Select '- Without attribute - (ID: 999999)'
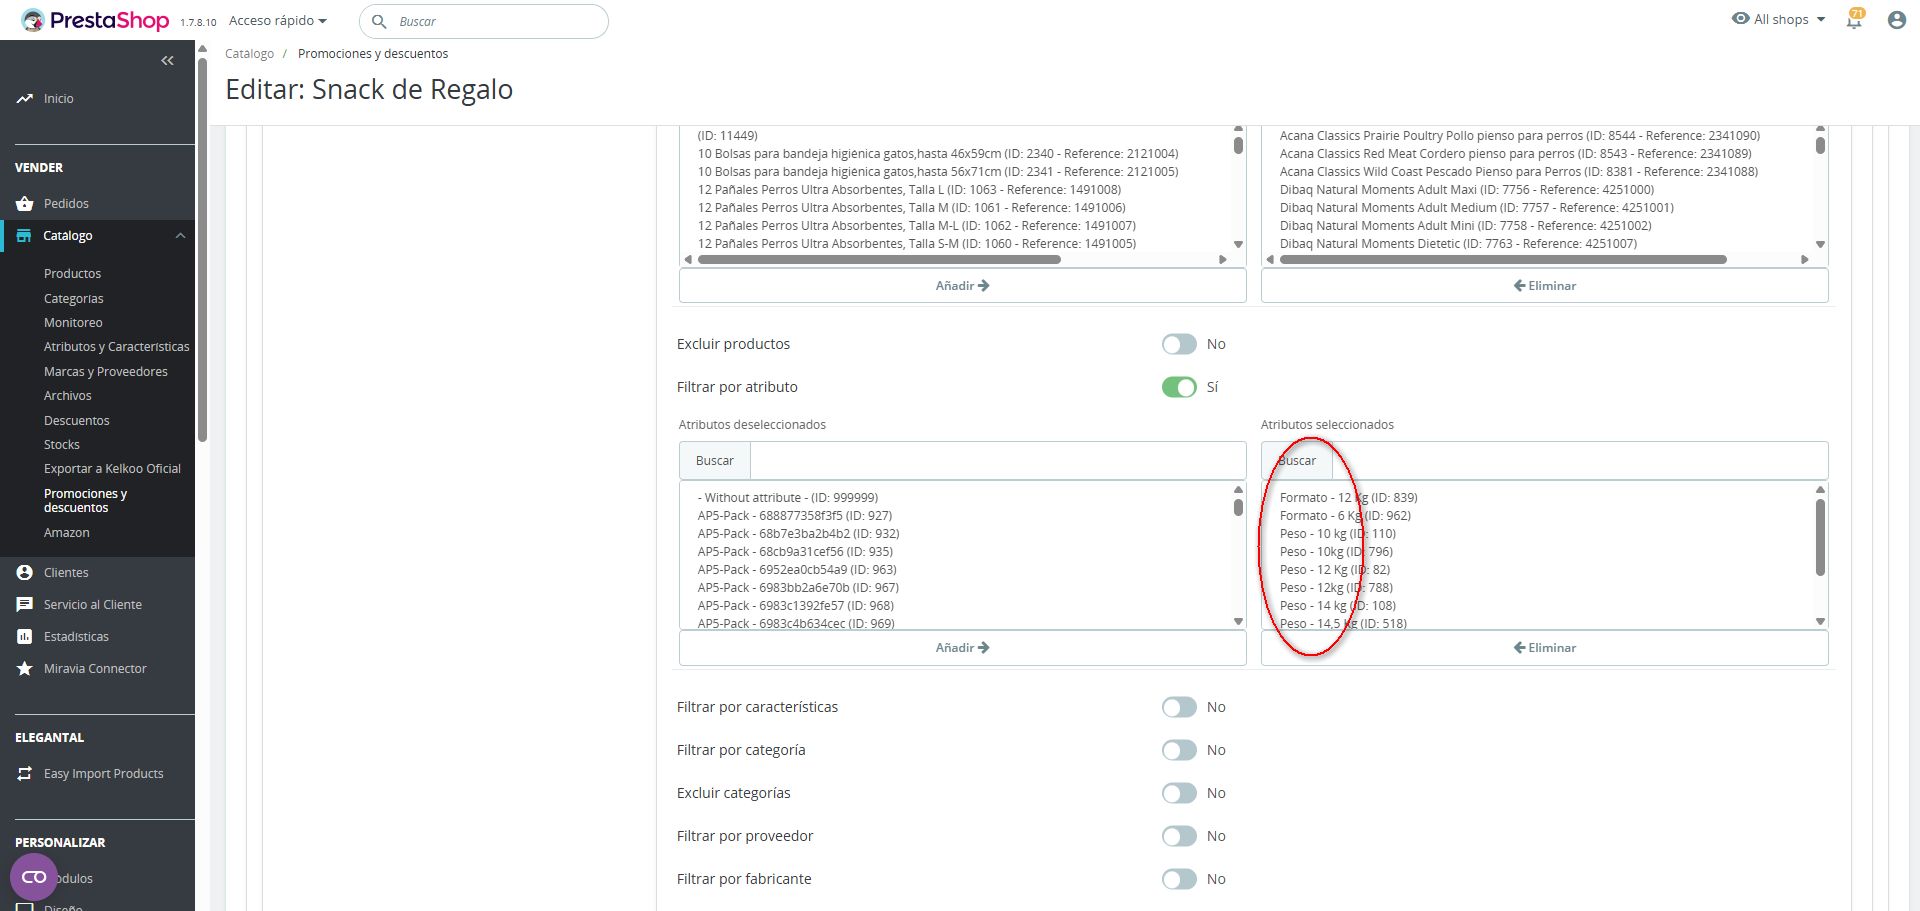 788,498
